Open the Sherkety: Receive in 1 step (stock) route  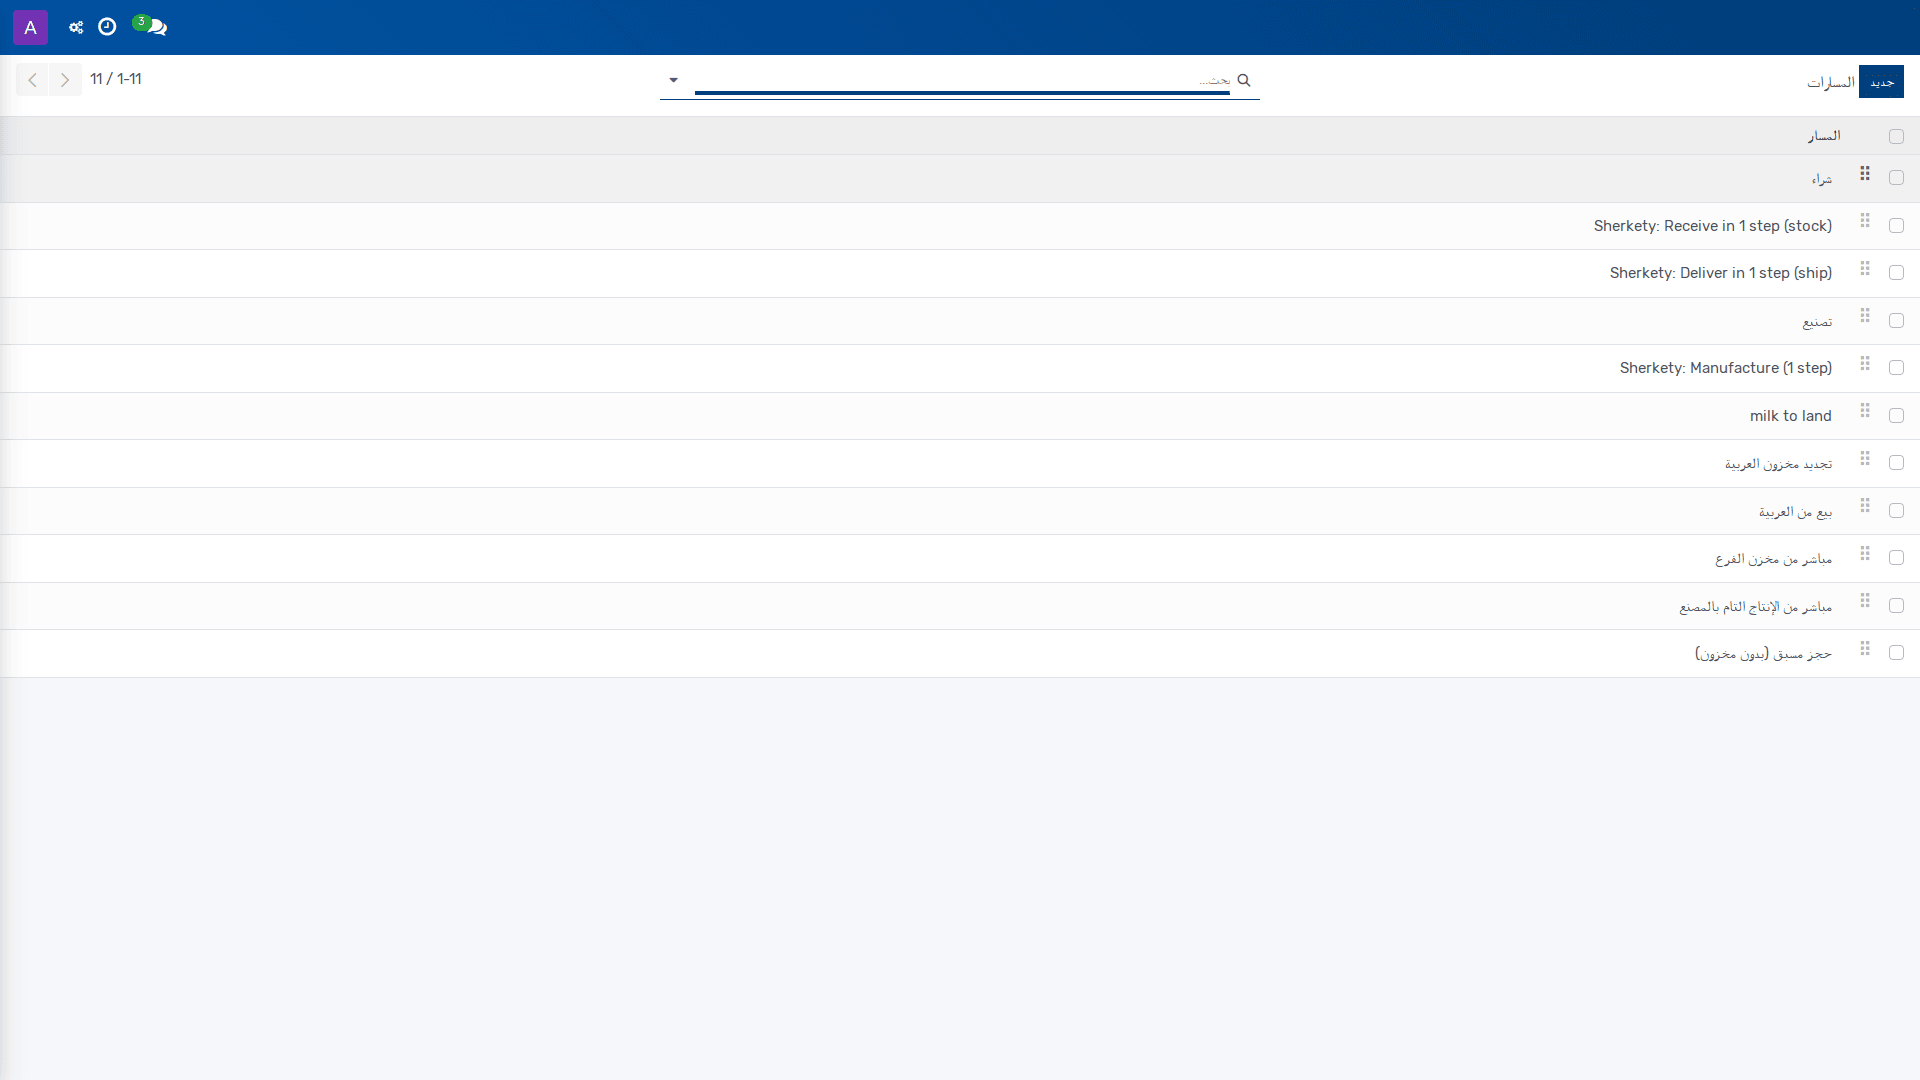(x=1712, y=226)
